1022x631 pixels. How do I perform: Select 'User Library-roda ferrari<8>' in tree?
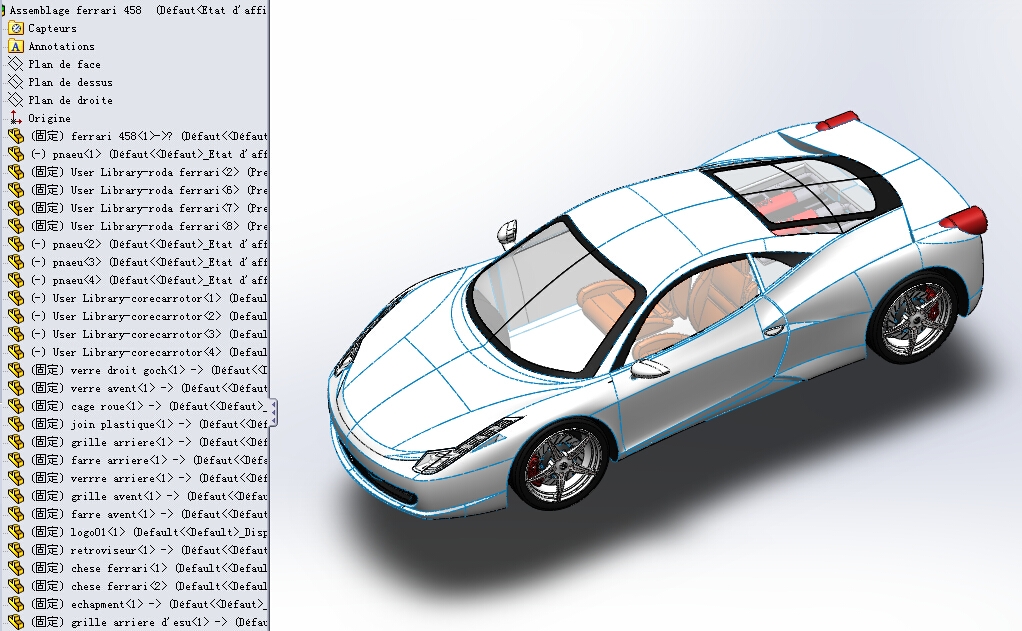[149, 226]
